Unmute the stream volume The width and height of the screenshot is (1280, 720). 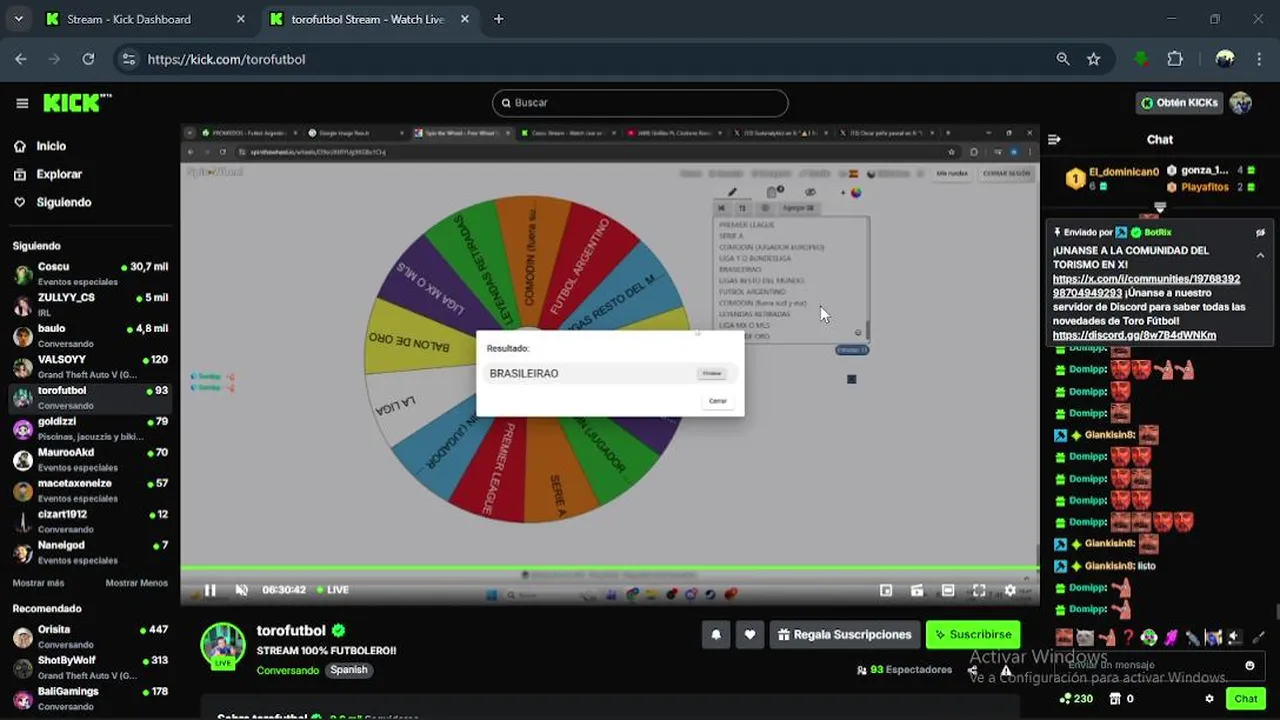tap(241, 590)
